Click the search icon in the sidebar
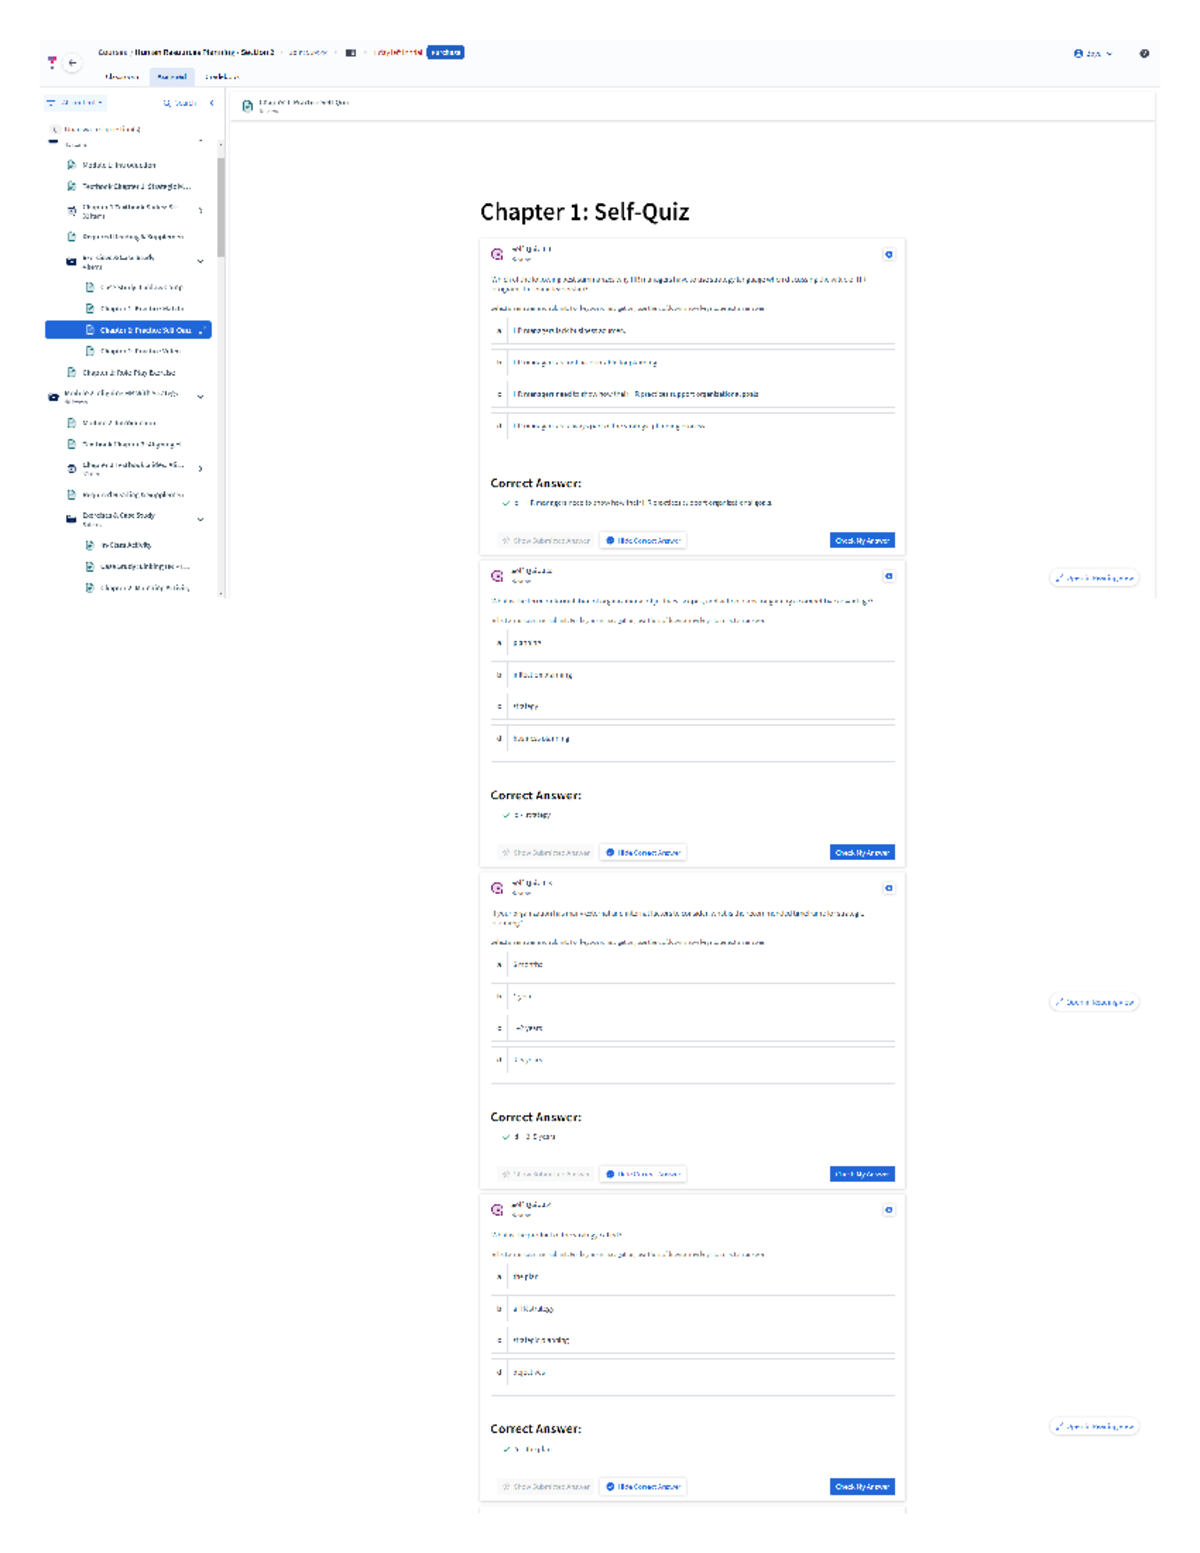The width and height of the screenshot is (1200, 1553). (167, 103)
